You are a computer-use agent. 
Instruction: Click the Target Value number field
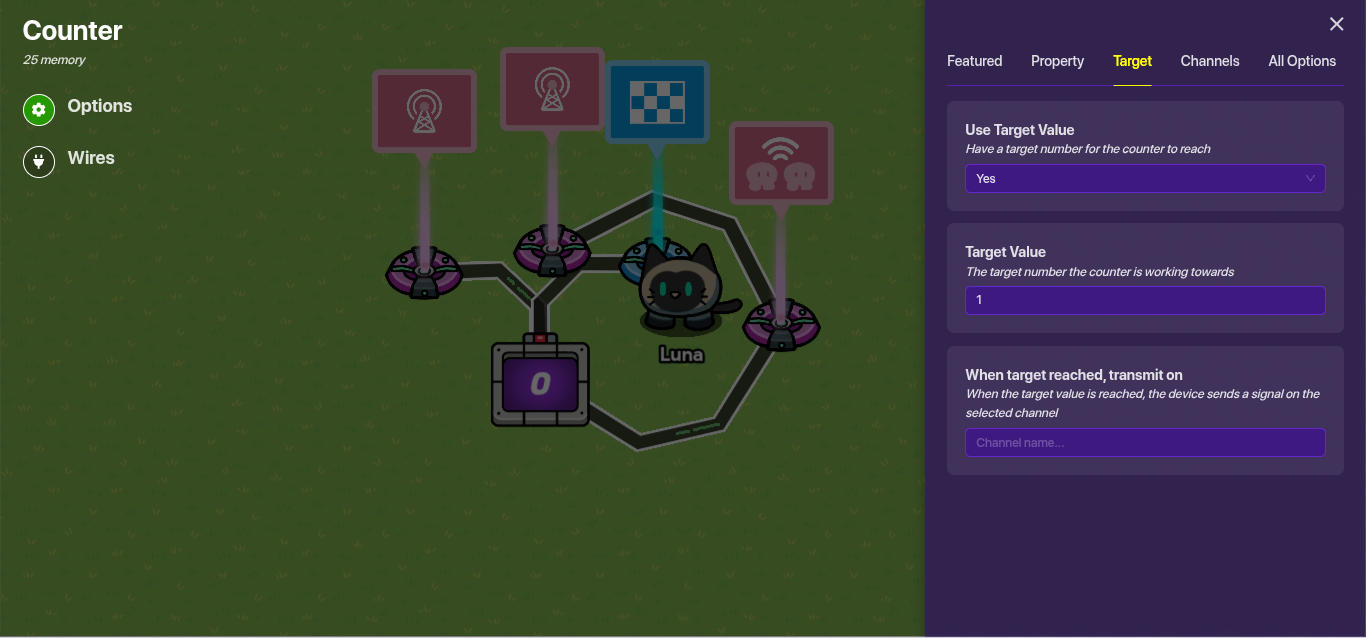(x=1144, y=300)
